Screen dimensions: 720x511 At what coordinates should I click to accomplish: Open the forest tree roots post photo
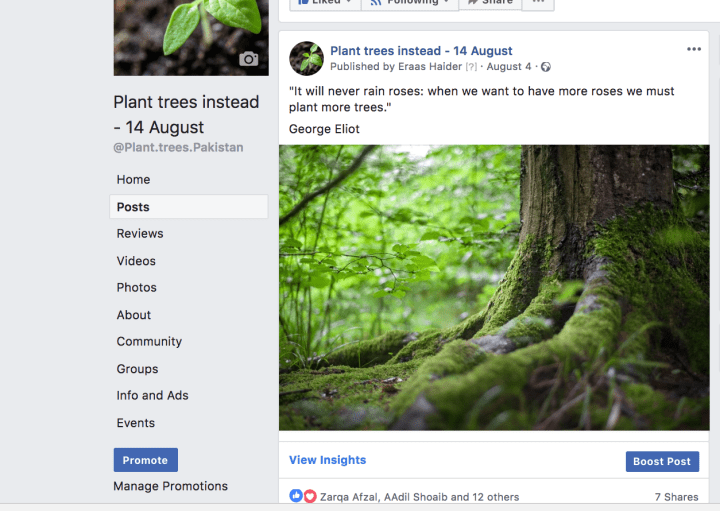494,288
